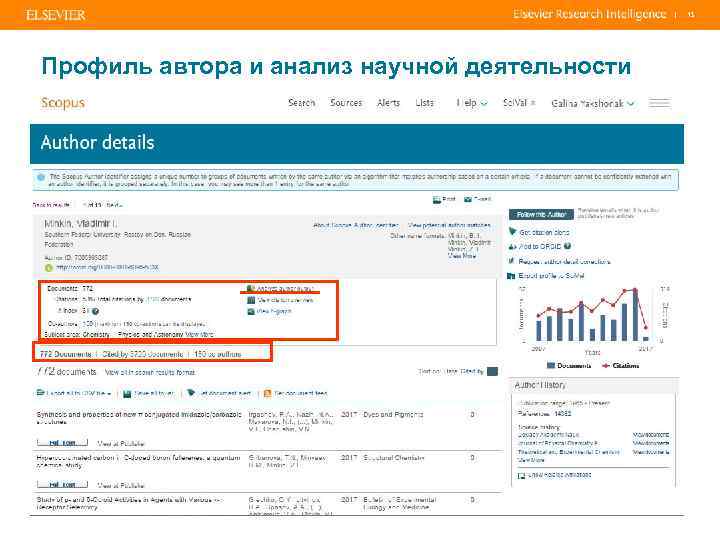Viewport: 720px width, 540px height.
Task: Open View in search results format link
Action: coord(150,372)
